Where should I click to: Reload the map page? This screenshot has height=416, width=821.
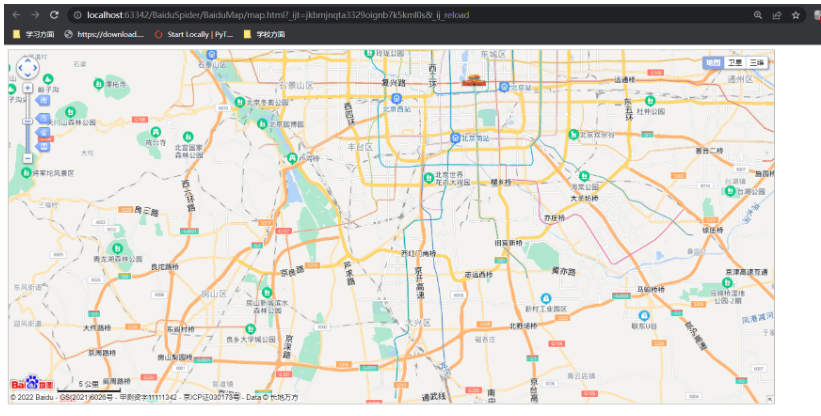click(x=54, y=15)
